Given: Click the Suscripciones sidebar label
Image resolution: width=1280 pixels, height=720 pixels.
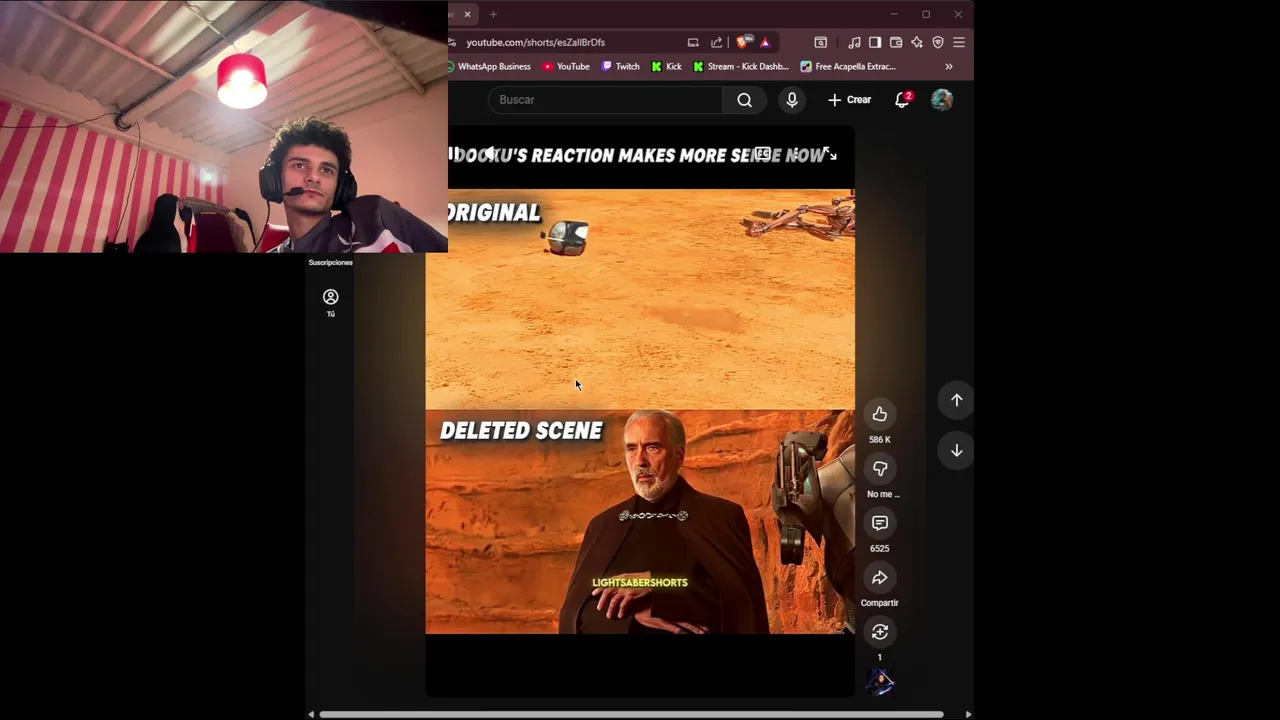Looking at the screenshot, I should (x=331, y=263).
